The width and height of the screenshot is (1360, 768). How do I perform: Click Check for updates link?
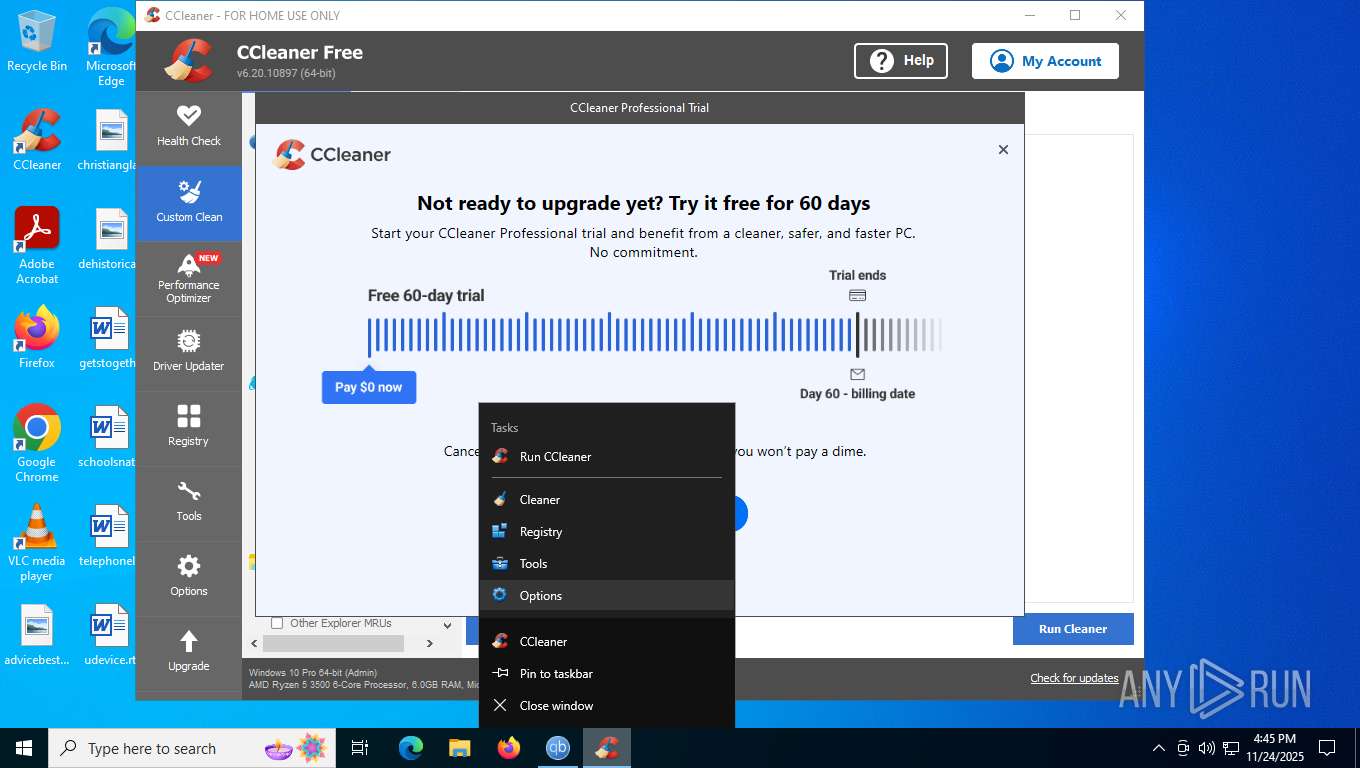[1074, 678]
